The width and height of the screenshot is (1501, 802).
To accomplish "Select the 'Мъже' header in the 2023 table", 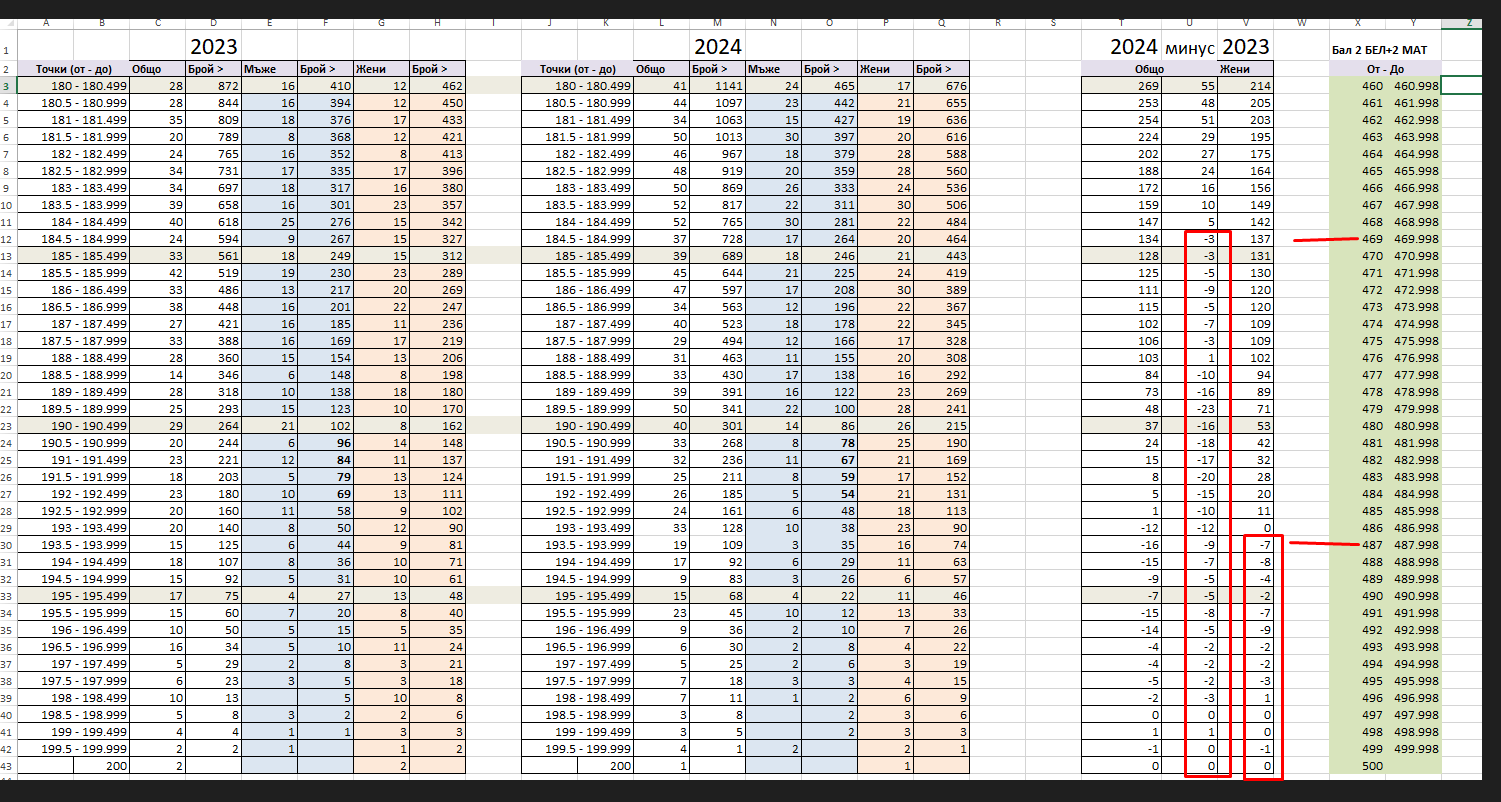I will pyautogui.click(x=269, y=69).
